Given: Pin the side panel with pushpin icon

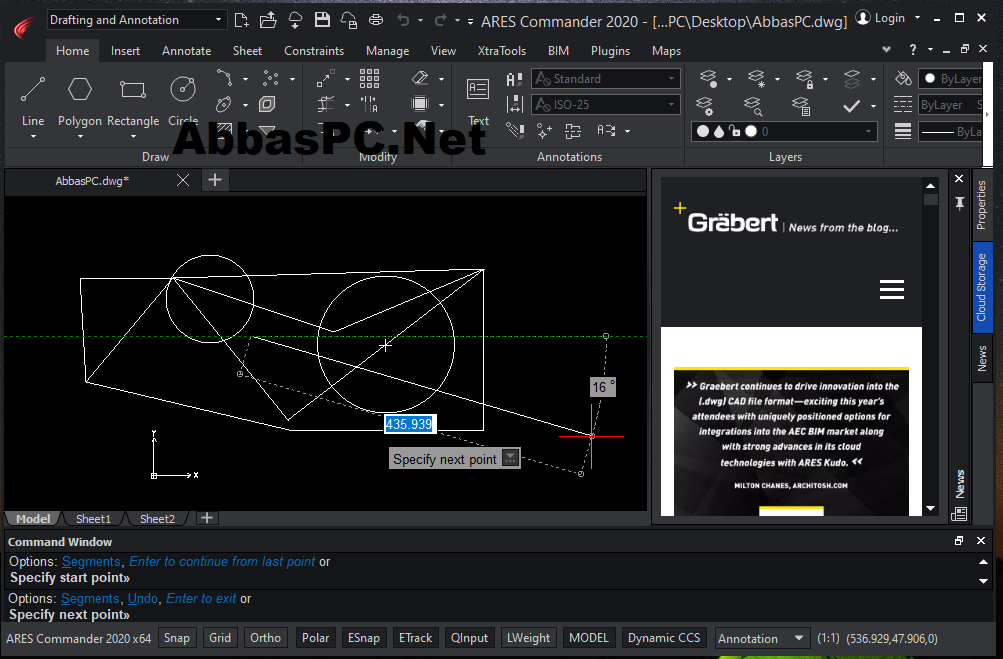Looking at the screenshot, I should pos(959,204).
